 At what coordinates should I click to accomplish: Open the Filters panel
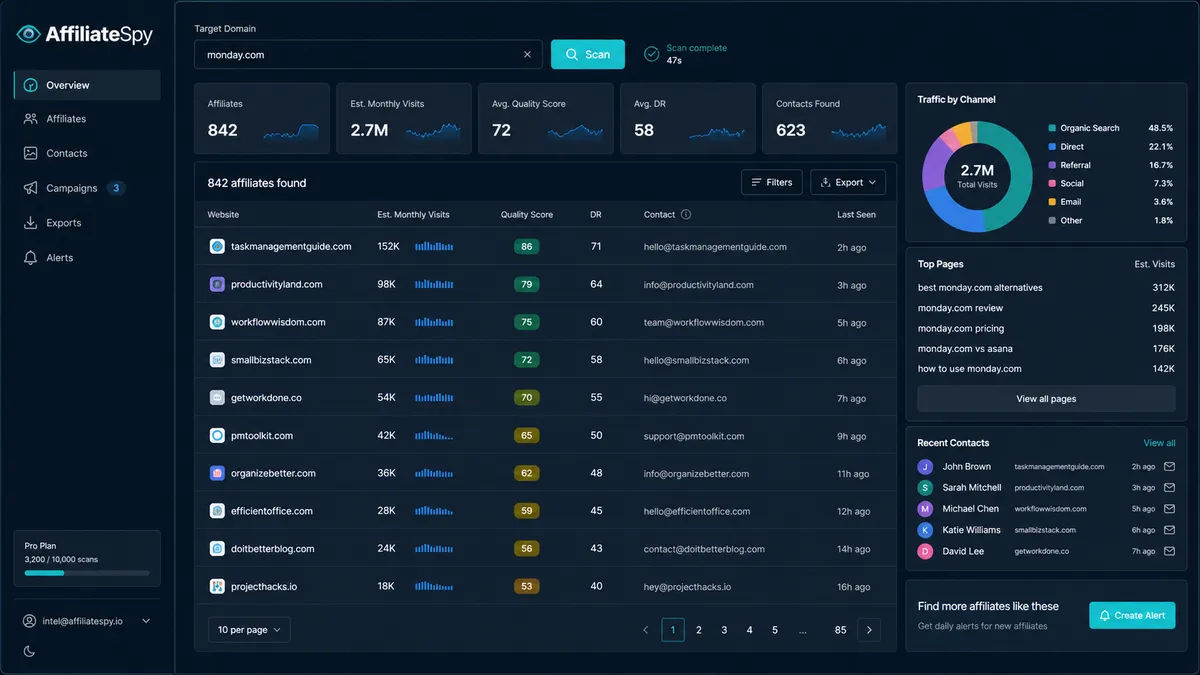pos(772,182)
